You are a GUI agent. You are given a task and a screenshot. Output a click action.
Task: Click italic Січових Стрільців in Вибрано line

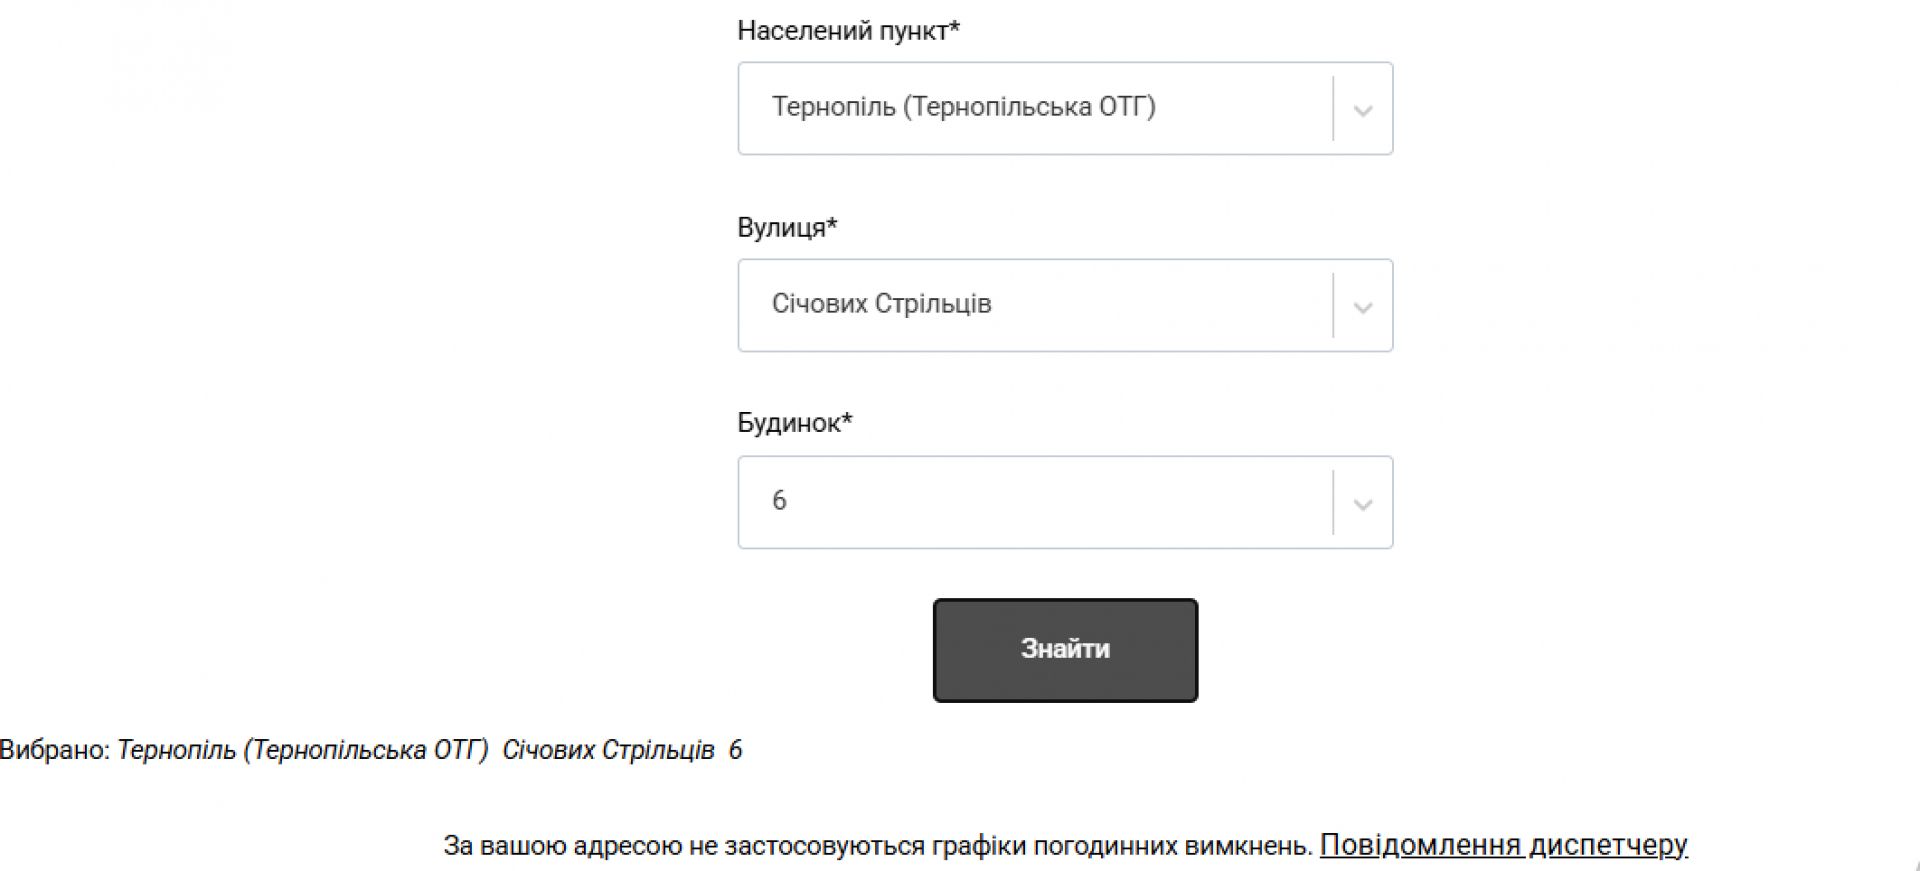(x=608, y=750)
